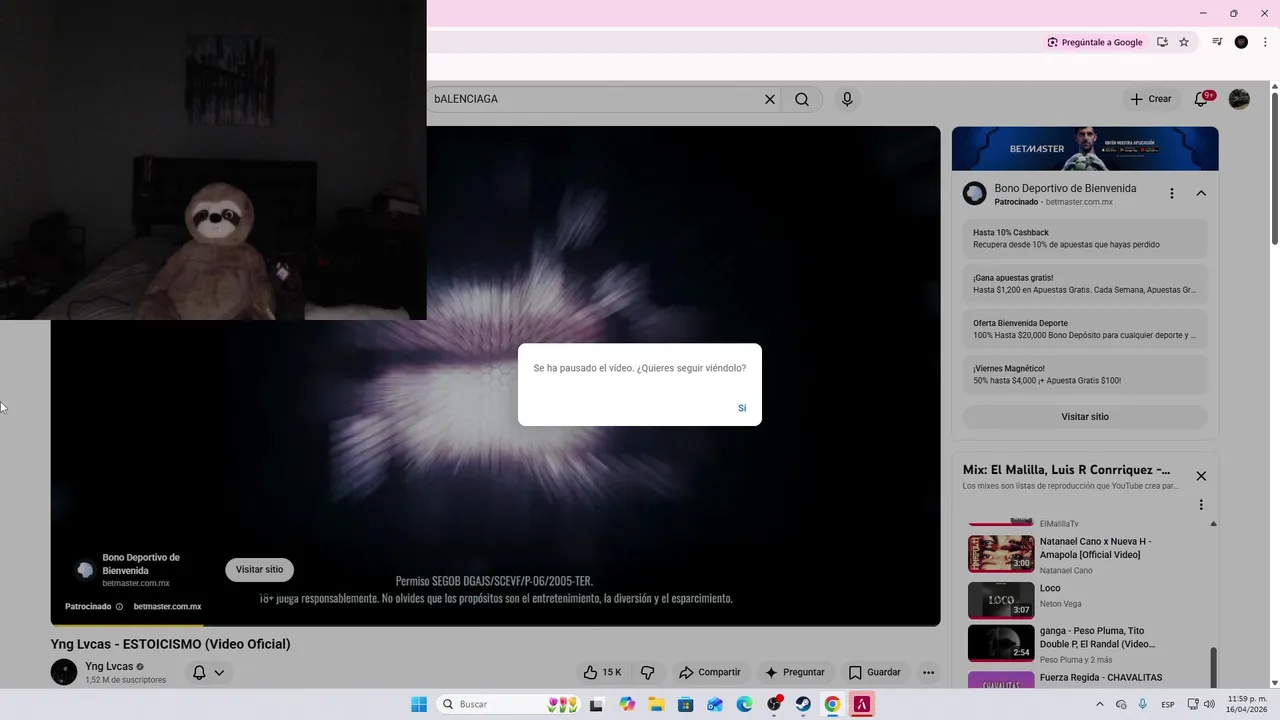
Task: Open the ESP language selector
Action: pyautogui.click(x=1168, y=704)
